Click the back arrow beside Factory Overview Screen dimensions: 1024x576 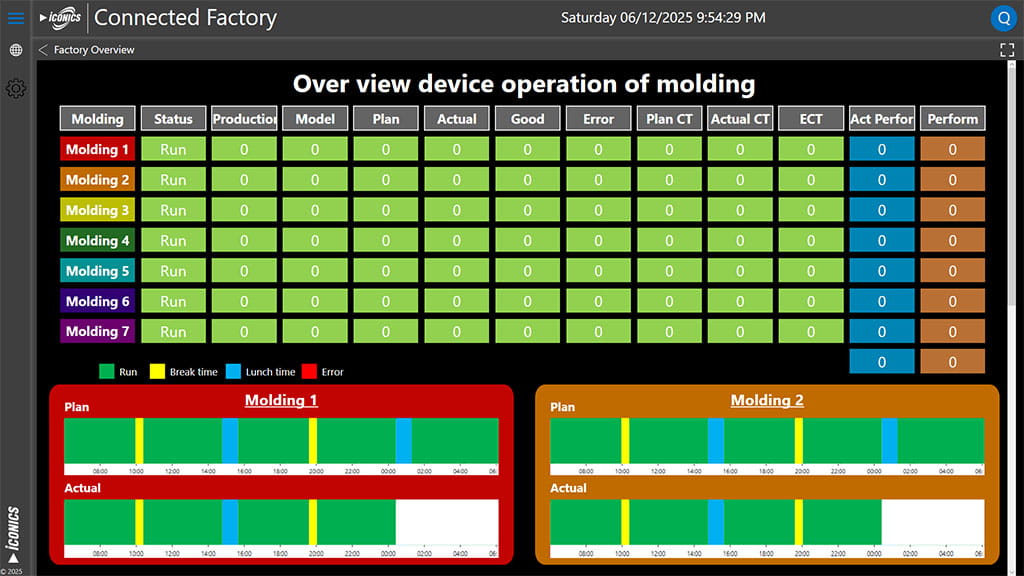pos(43,50)
